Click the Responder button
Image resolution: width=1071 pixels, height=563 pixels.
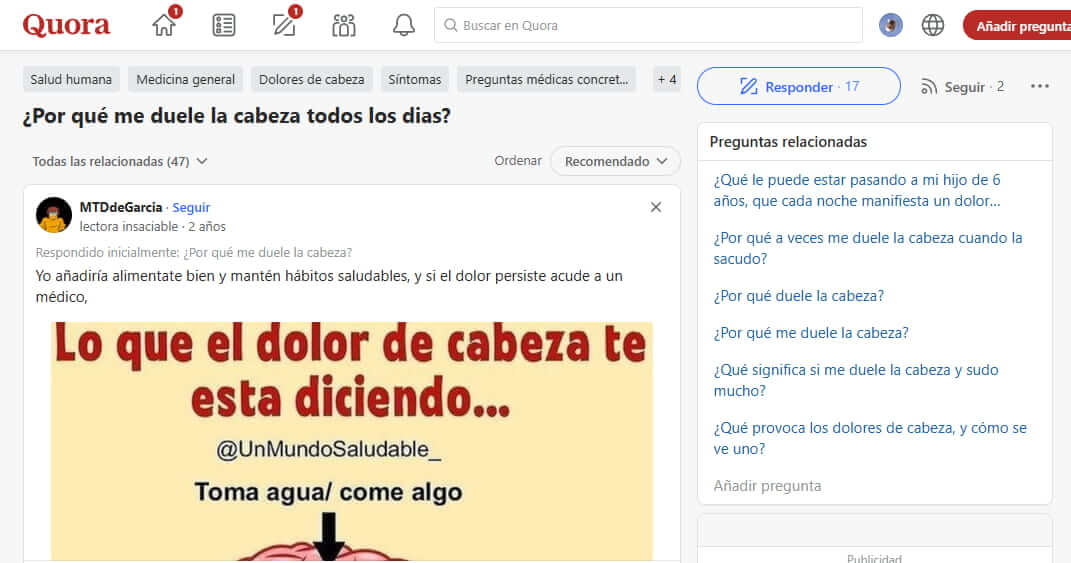pos(798,86)
